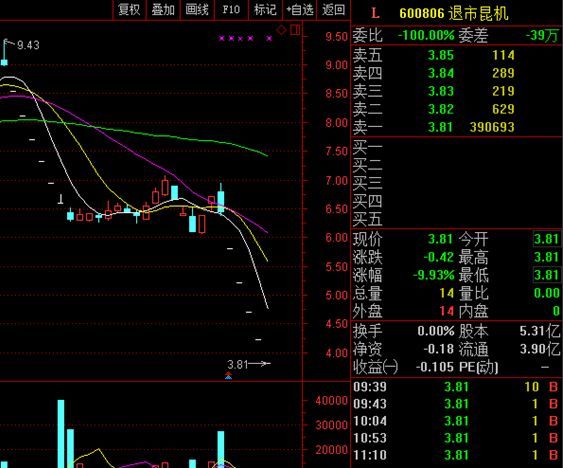
Task: Click the first purple star marker
Action: click(222, 38)
